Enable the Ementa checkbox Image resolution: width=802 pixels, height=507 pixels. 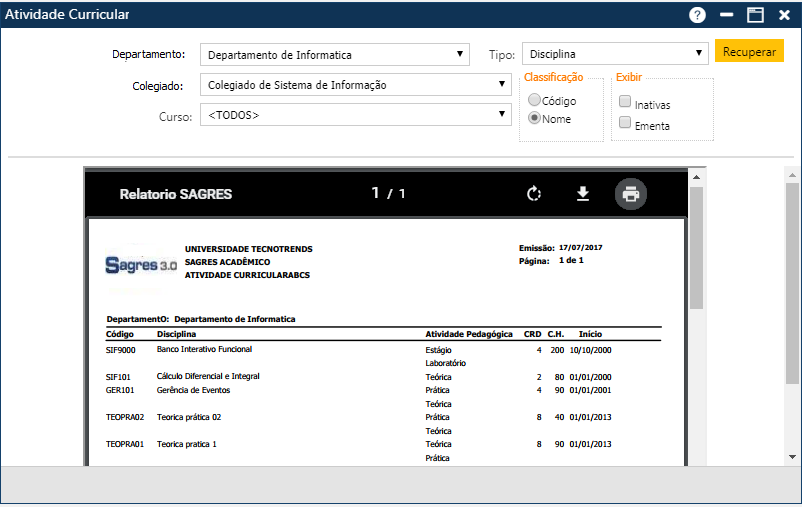pos(625,122)
